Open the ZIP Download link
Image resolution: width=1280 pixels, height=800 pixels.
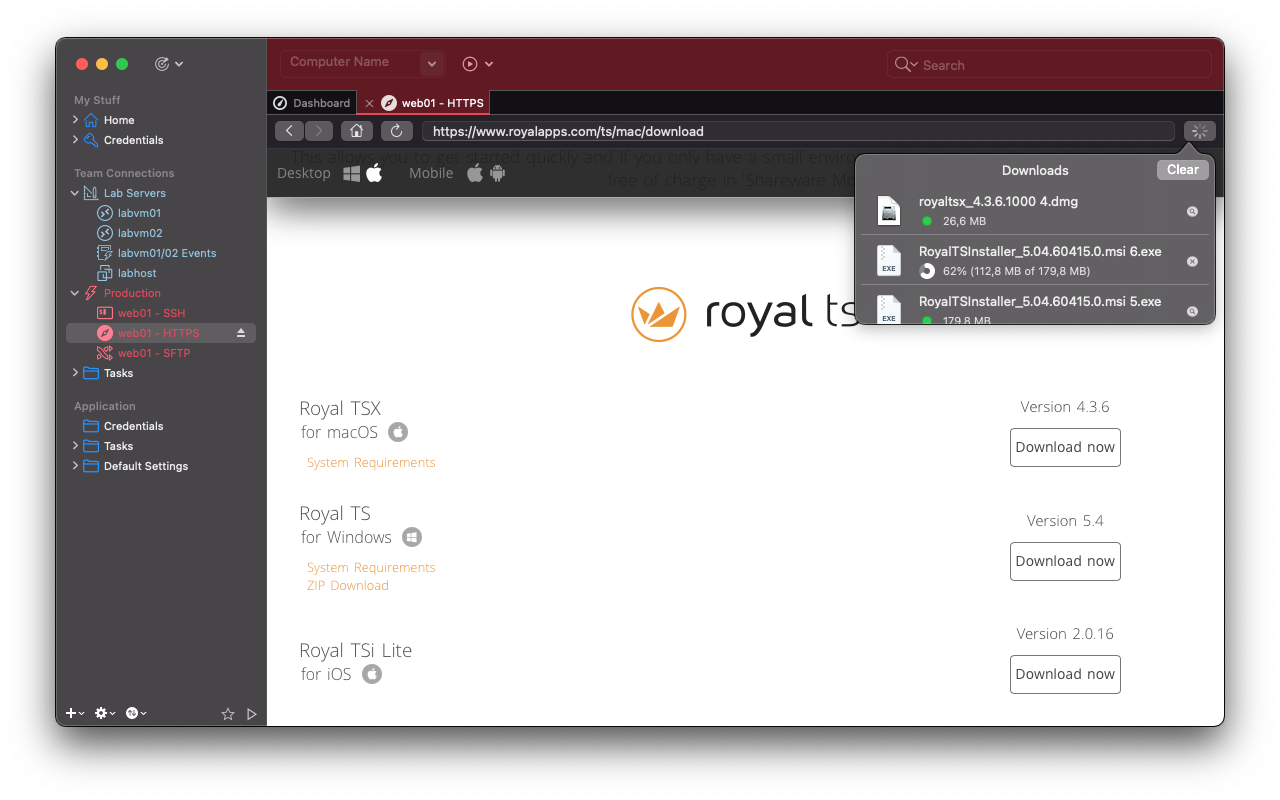(x=347, y=586)
